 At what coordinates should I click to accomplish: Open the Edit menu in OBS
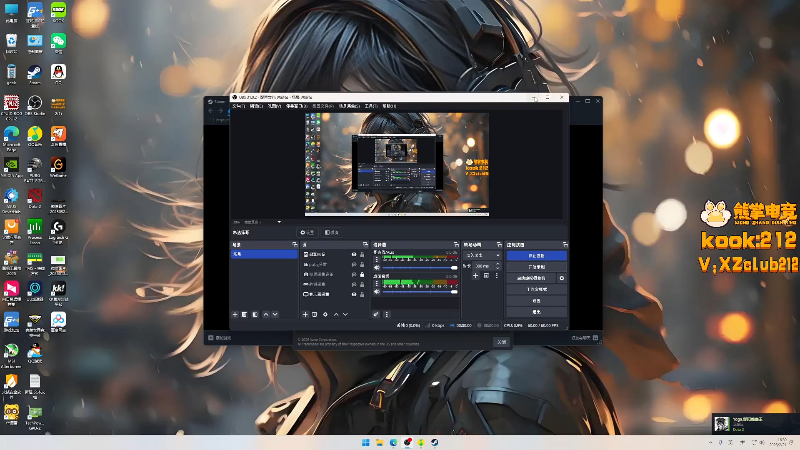(x=256, y=106)
